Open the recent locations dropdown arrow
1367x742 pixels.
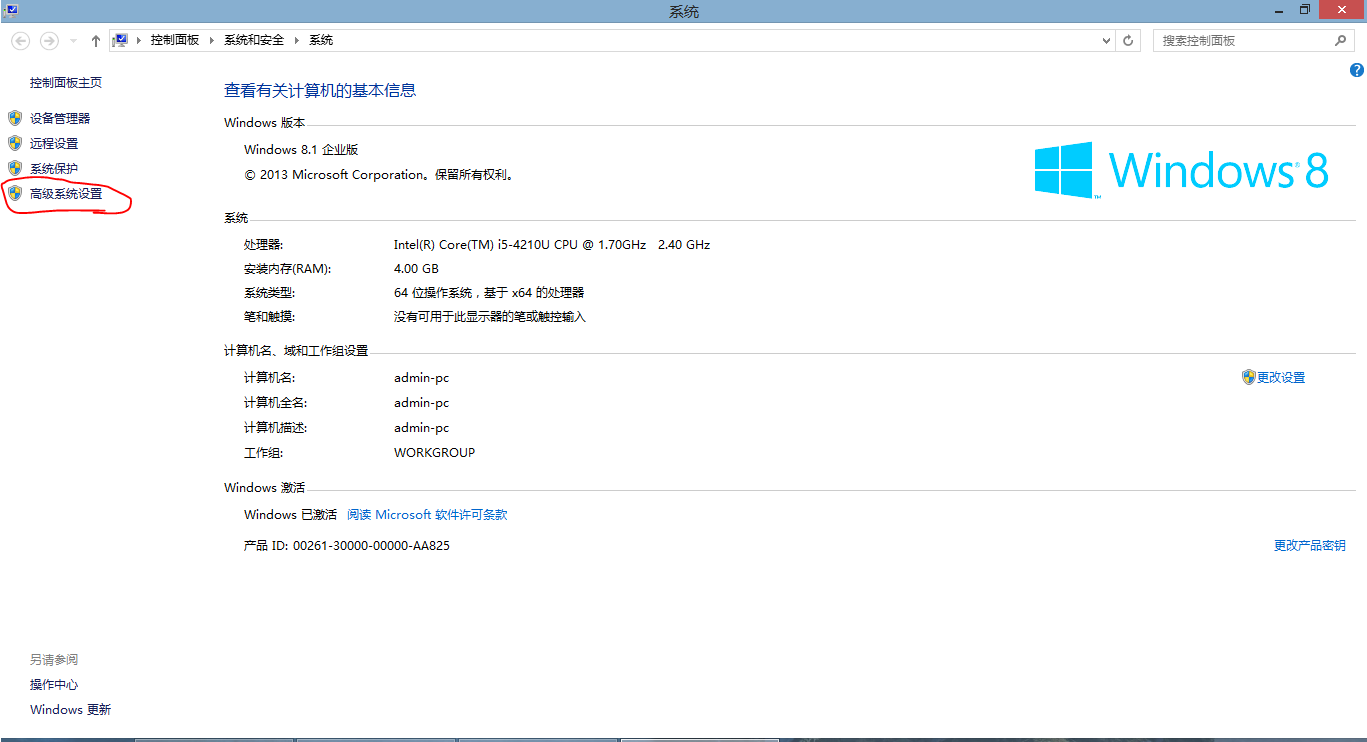(x=73, y=41)
